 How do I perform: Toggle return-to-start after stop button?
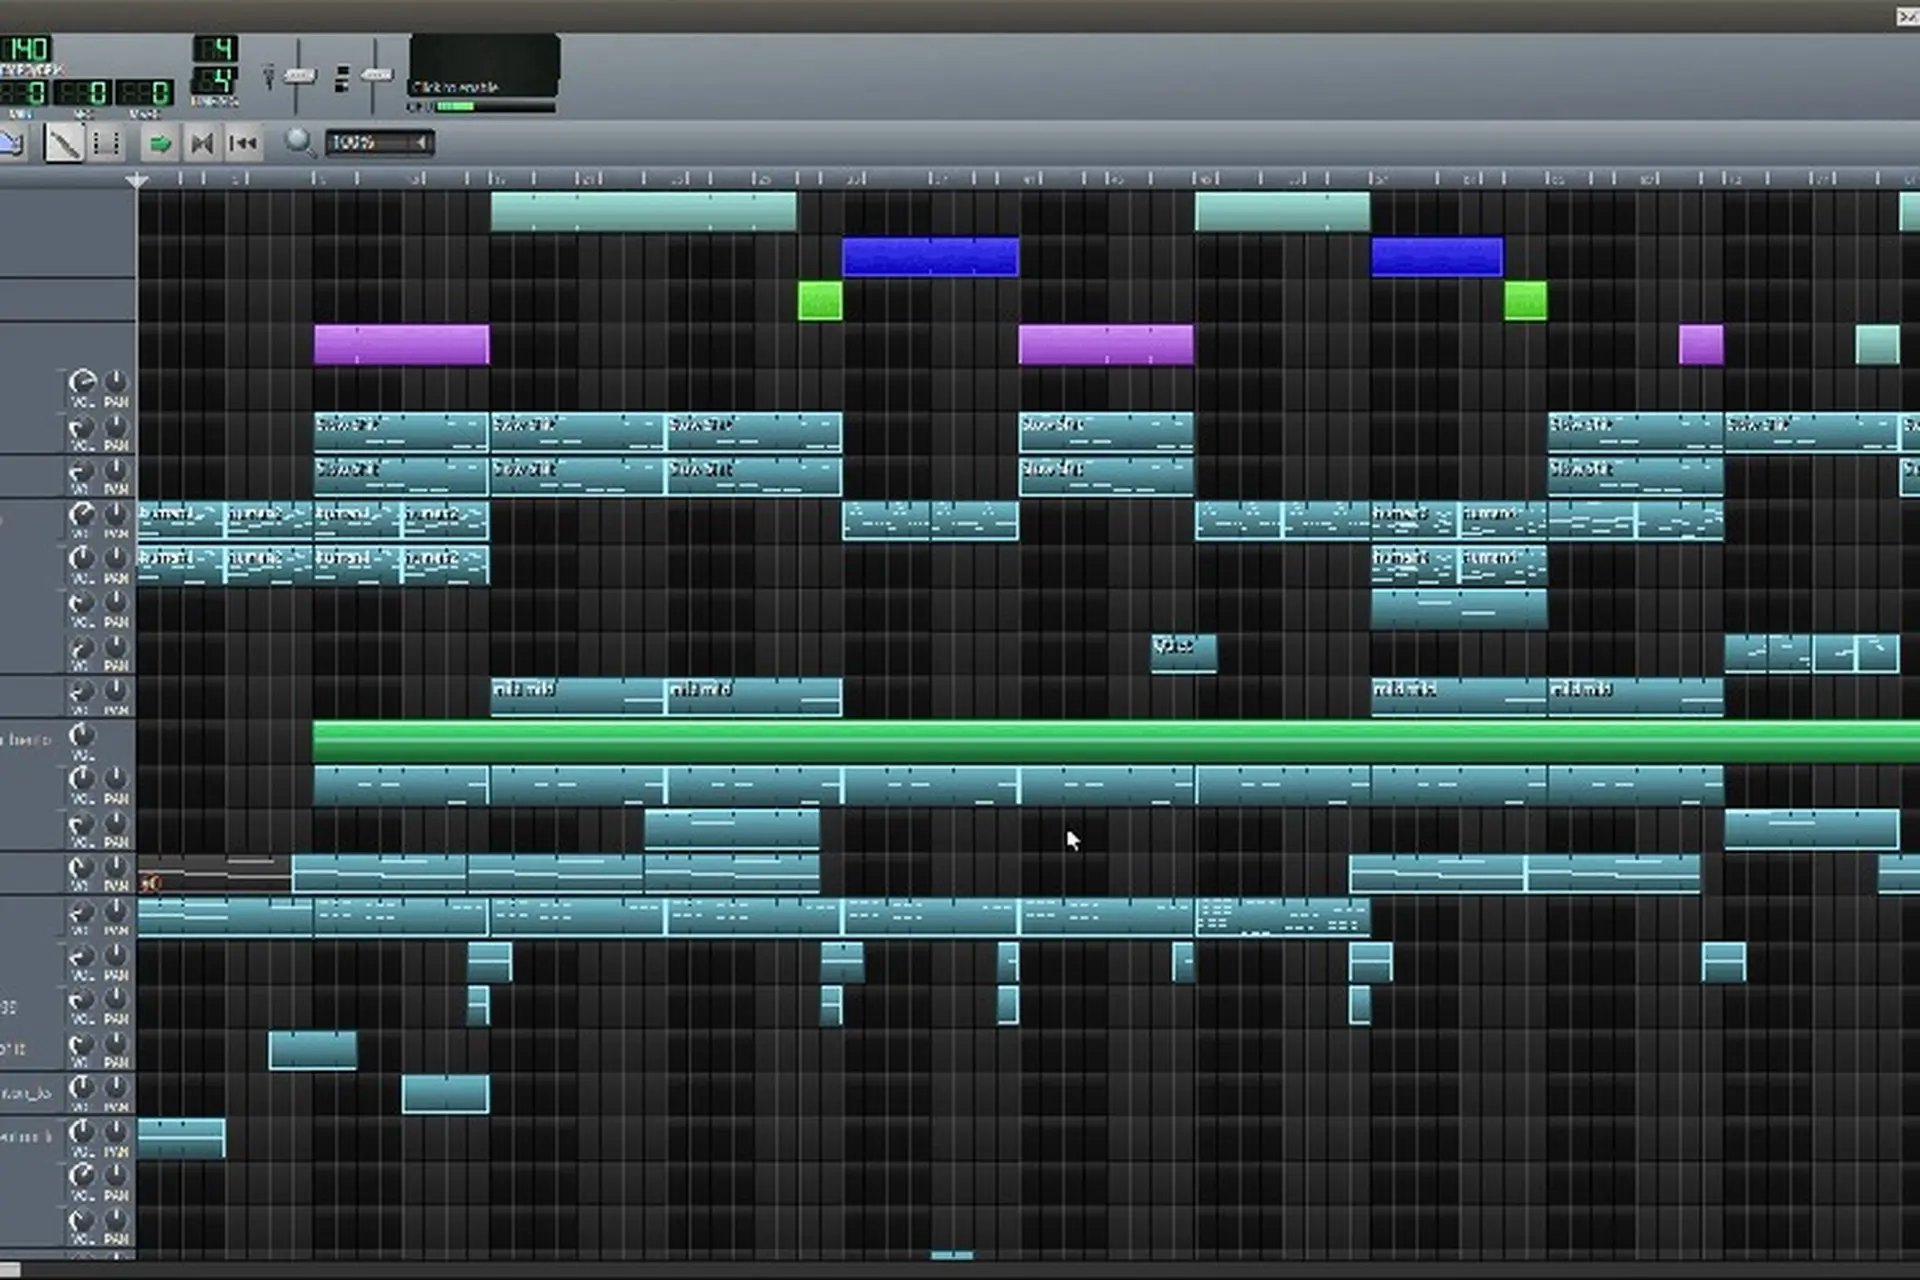[243, 144]
